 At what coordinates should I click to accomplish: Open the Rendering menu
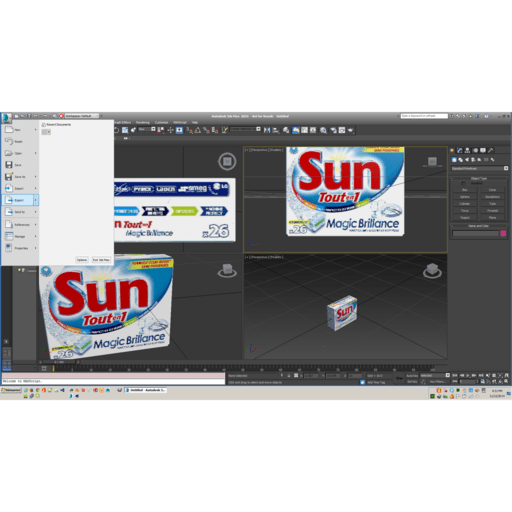pyautogui.click(x=143, y=123)
